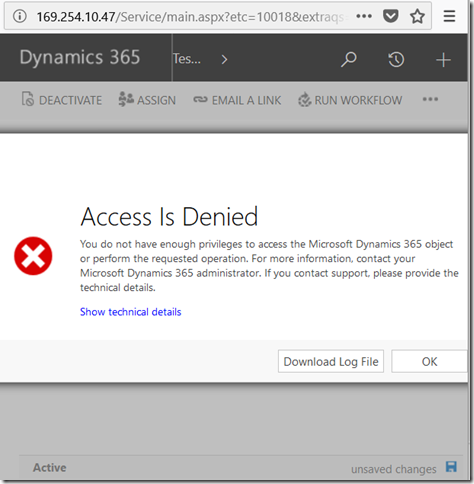Viewport: 474px width, 484px height.
Task: Click the ASSIGN command
Action: (147, 100)
